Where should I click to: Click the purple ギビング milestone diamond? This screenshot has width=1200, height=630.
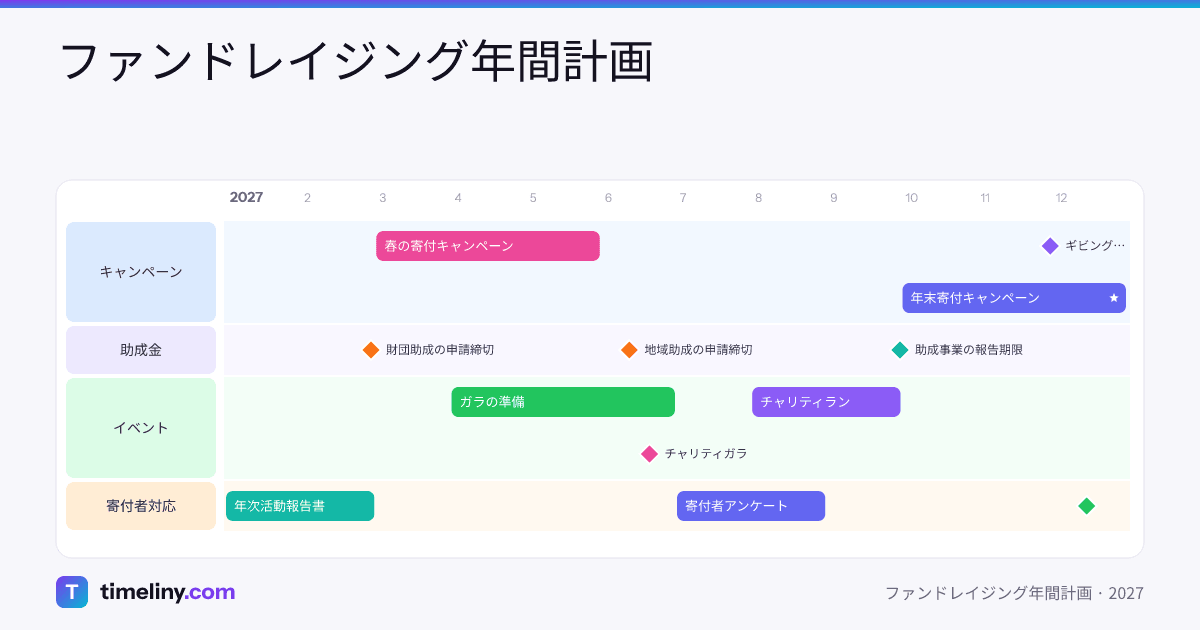[x=1050, y=246]
